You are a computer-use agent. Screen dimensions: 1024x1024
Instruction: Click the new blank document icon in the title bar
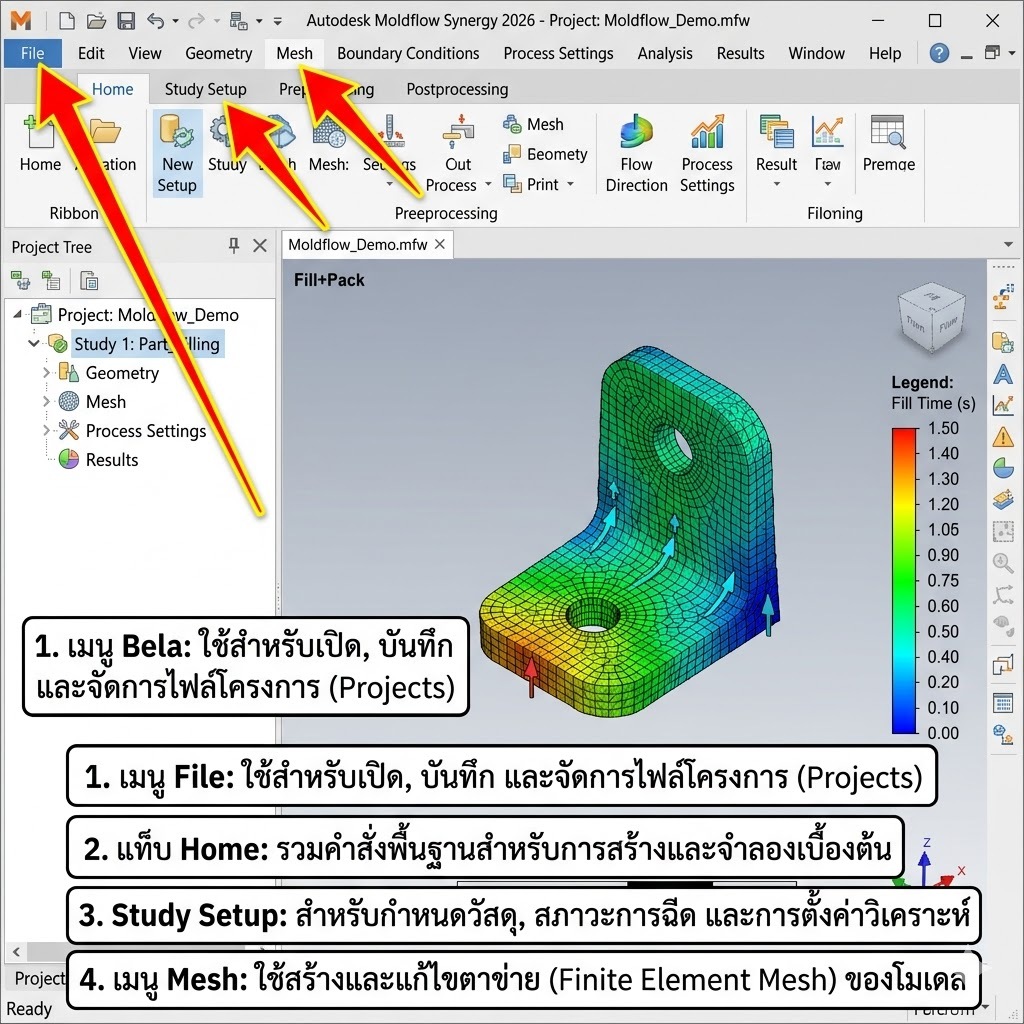(67, 21)
